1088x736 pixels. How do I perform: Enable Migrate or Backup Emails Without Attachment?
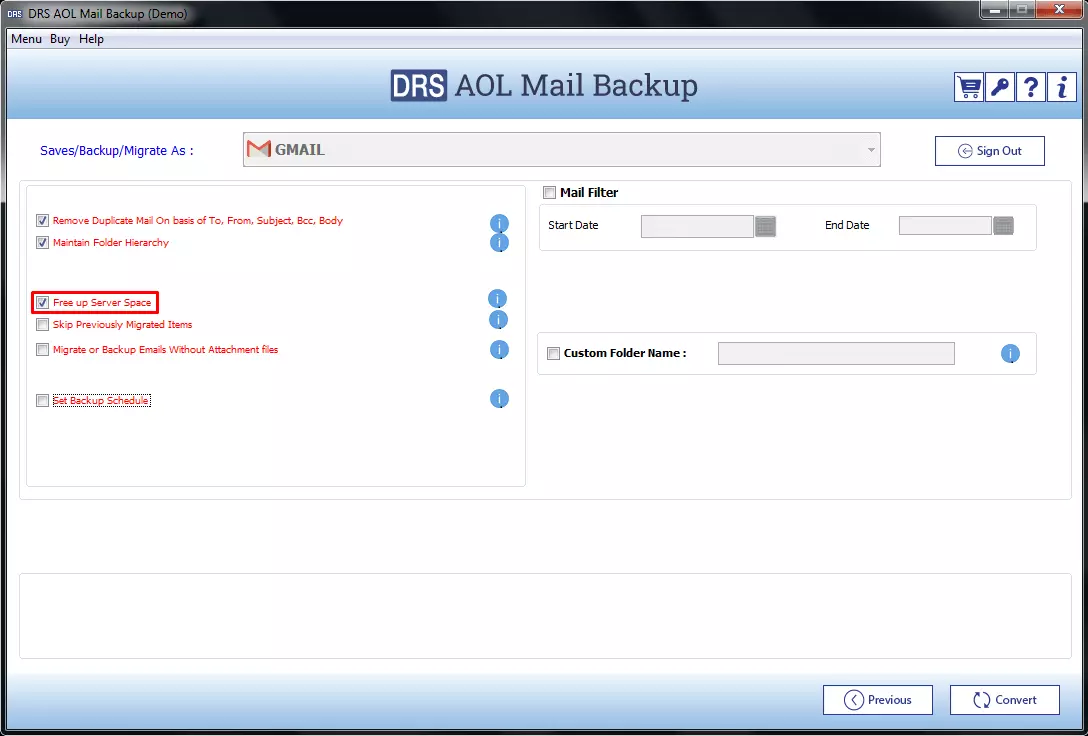pos(43,350)
